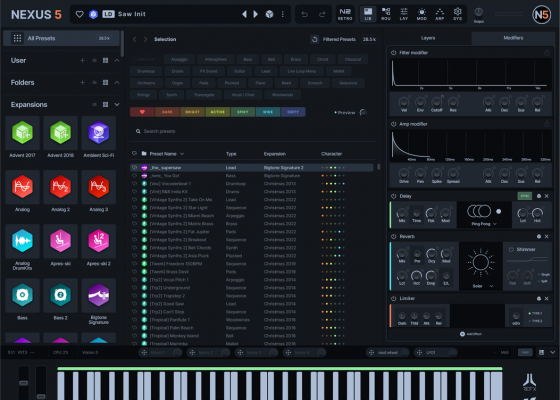The height and width of the screenshot is (400, 560).
Task: Filter presets by Arpeggio category
Action: coord(179,59)
